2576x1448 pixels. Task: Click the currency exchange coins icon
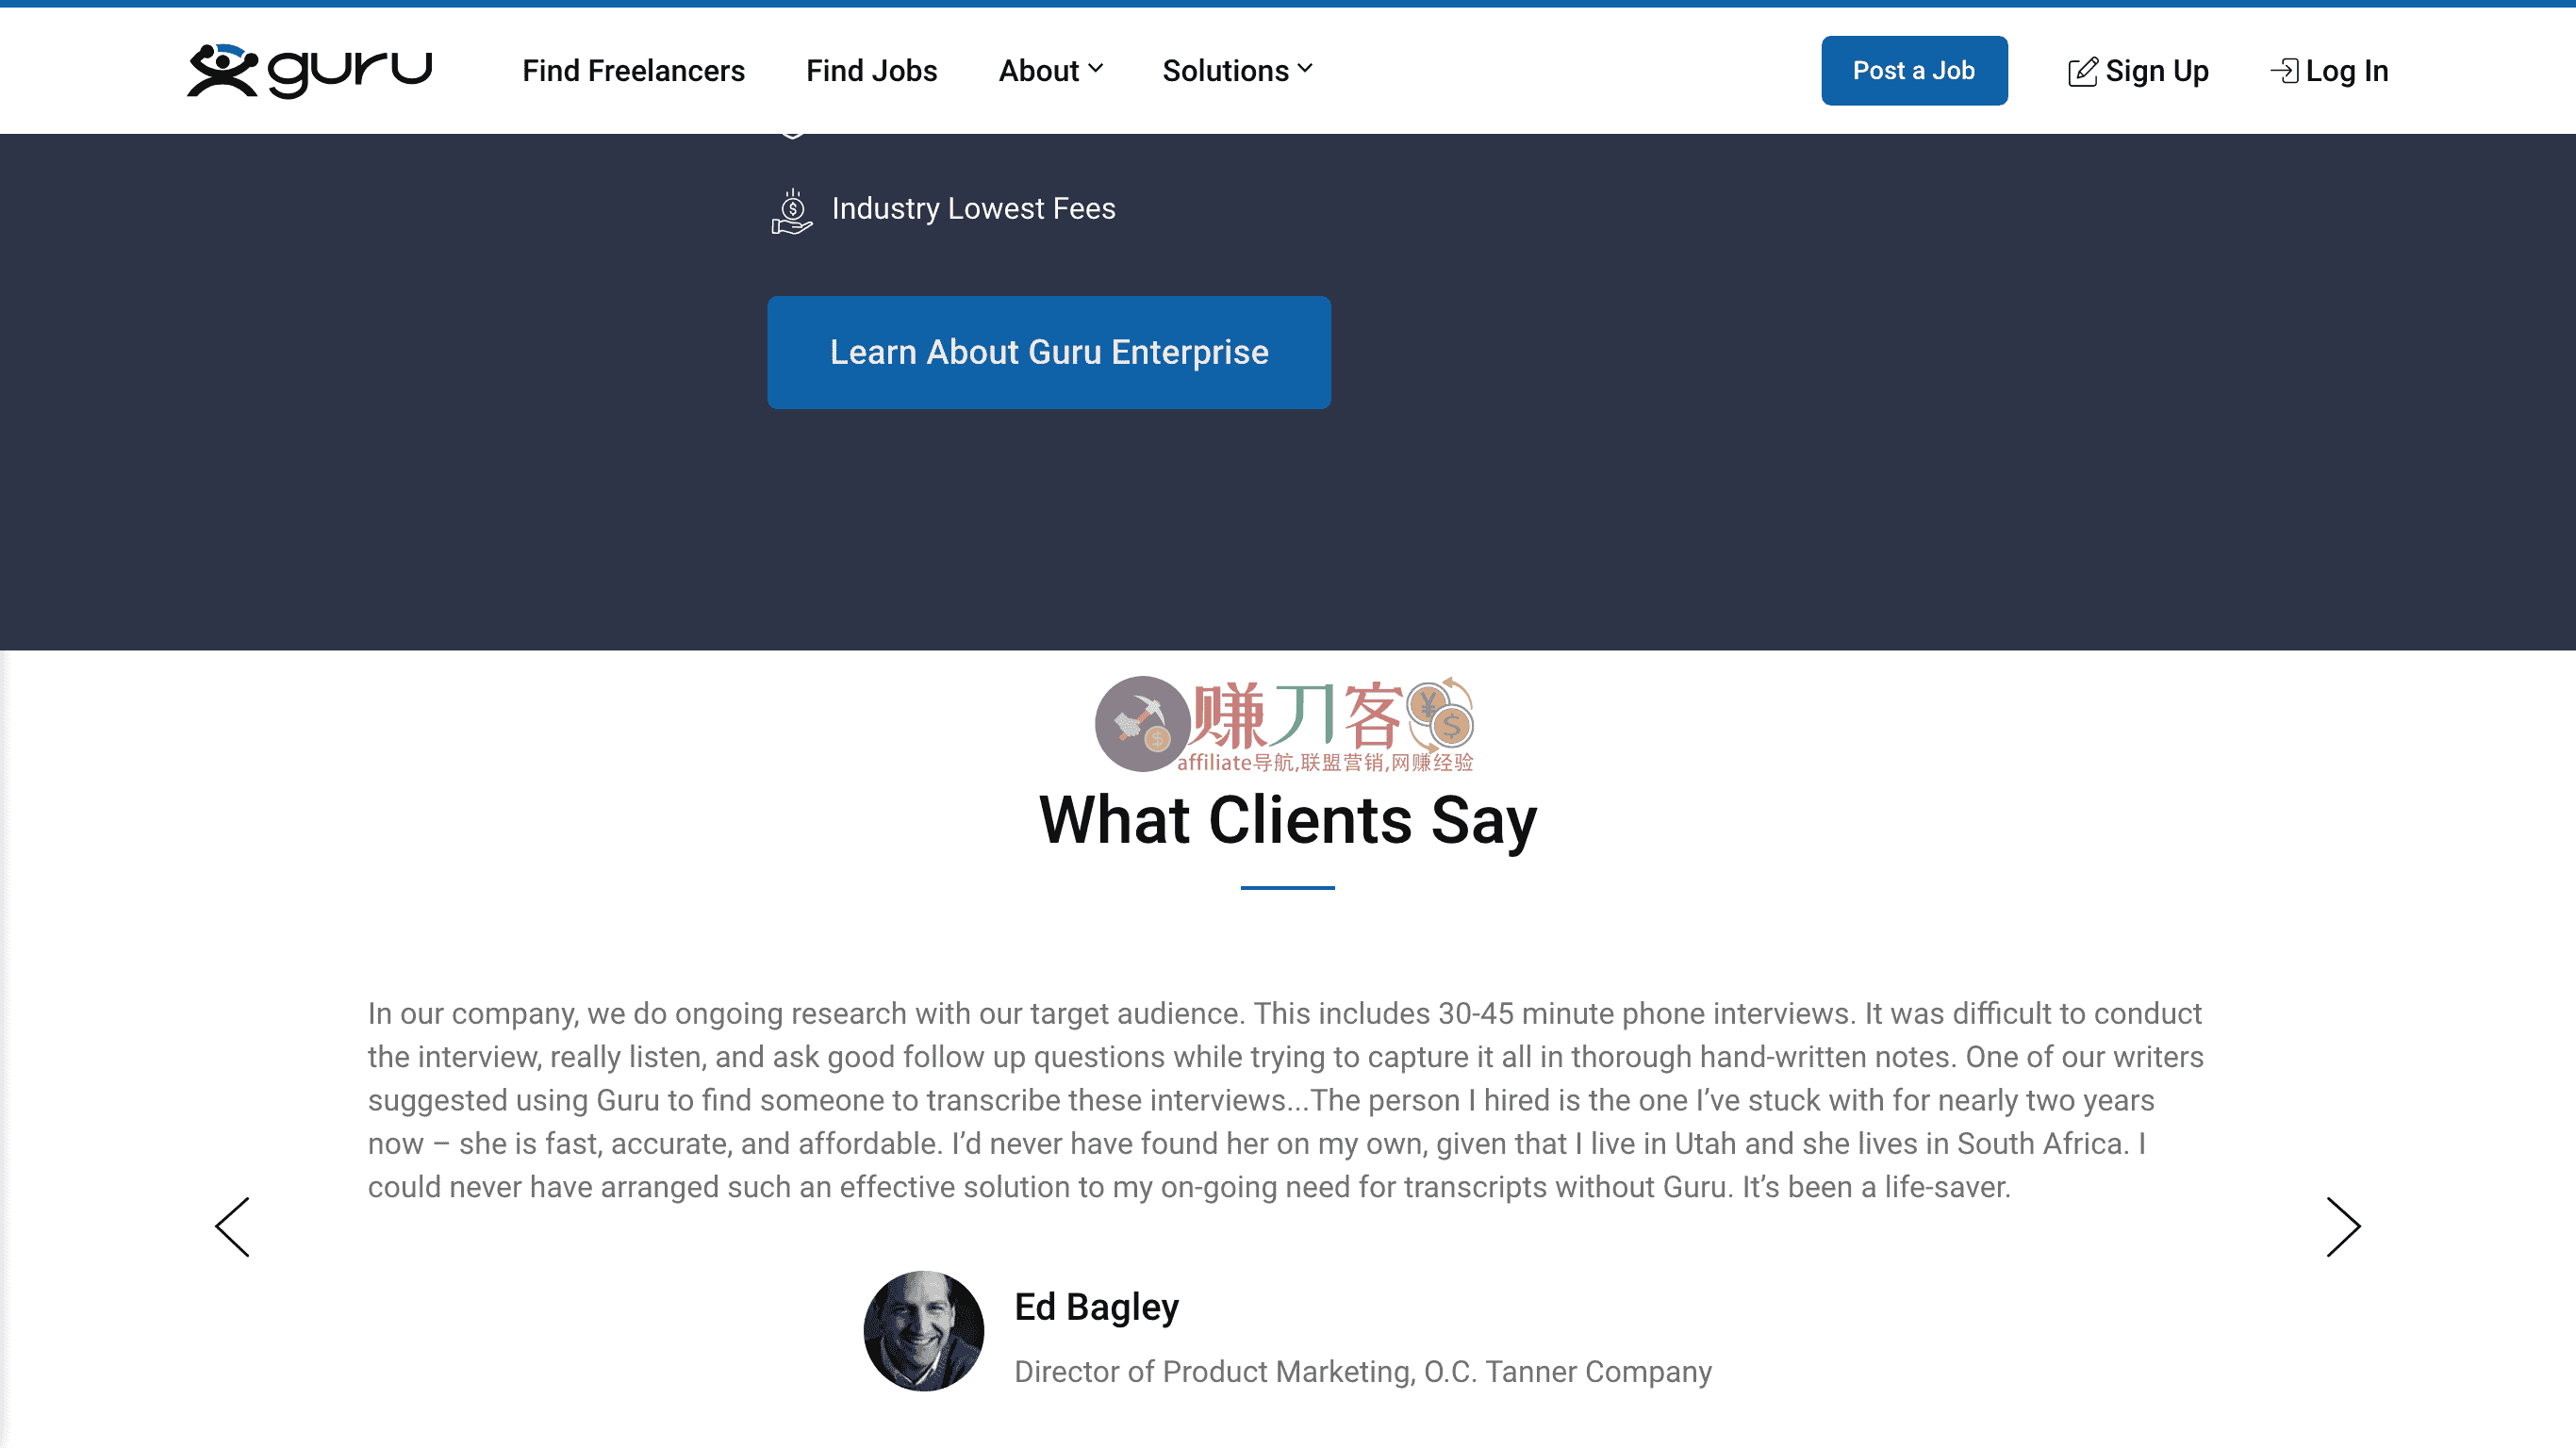tap(1441, 715)
